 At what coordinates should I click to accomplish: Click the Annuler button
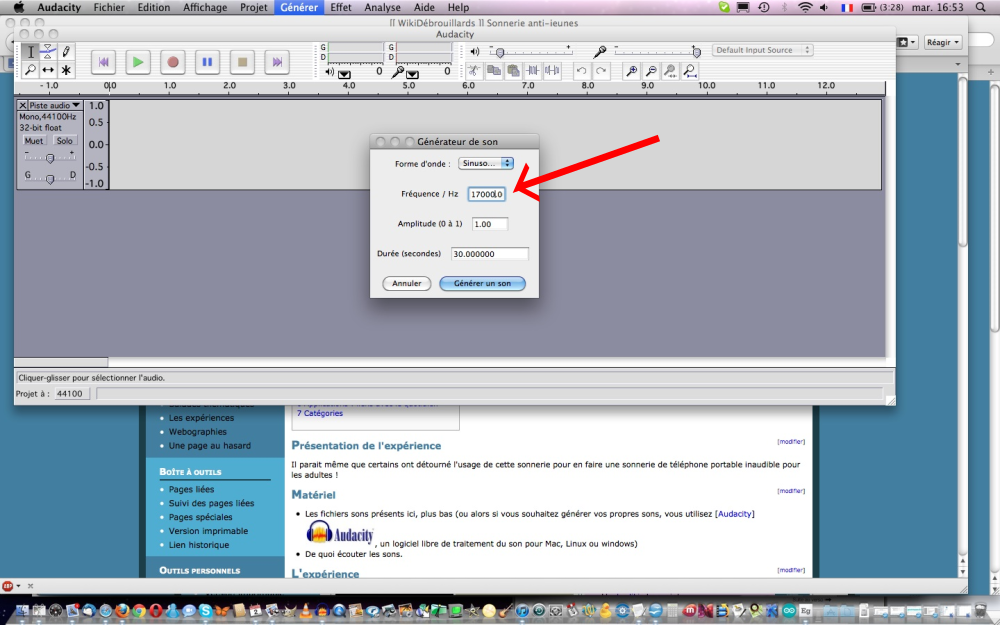(x=406, y=283)
